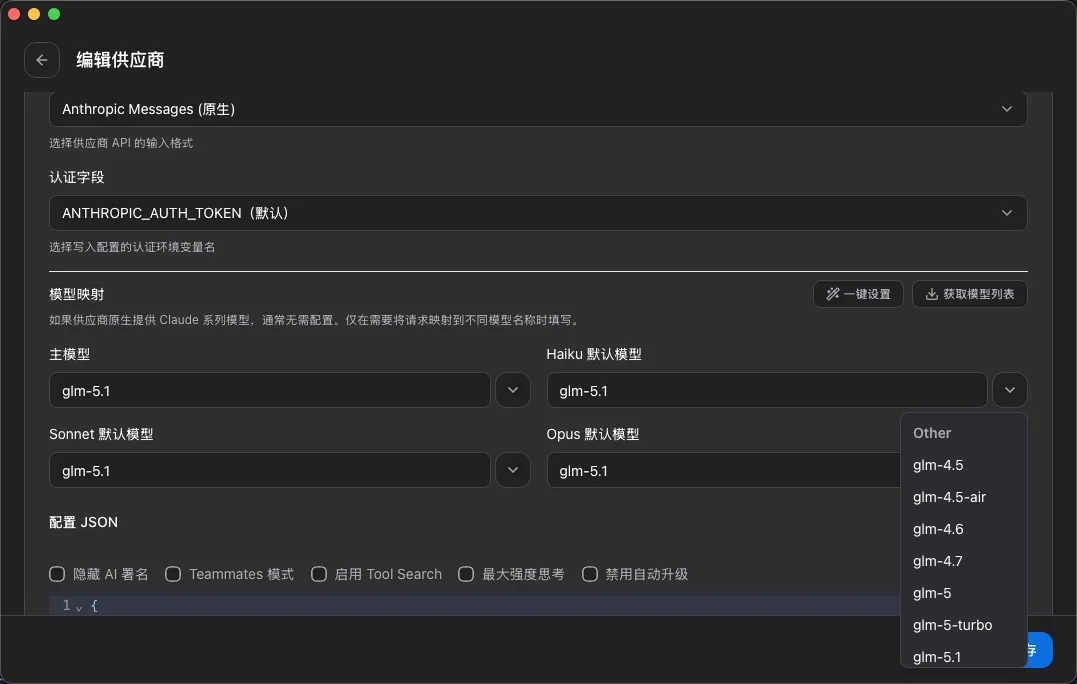The height and width of the screenshot is (684, 1077).
Task: Select Other from the model list
Action: [x=931, y=433]
